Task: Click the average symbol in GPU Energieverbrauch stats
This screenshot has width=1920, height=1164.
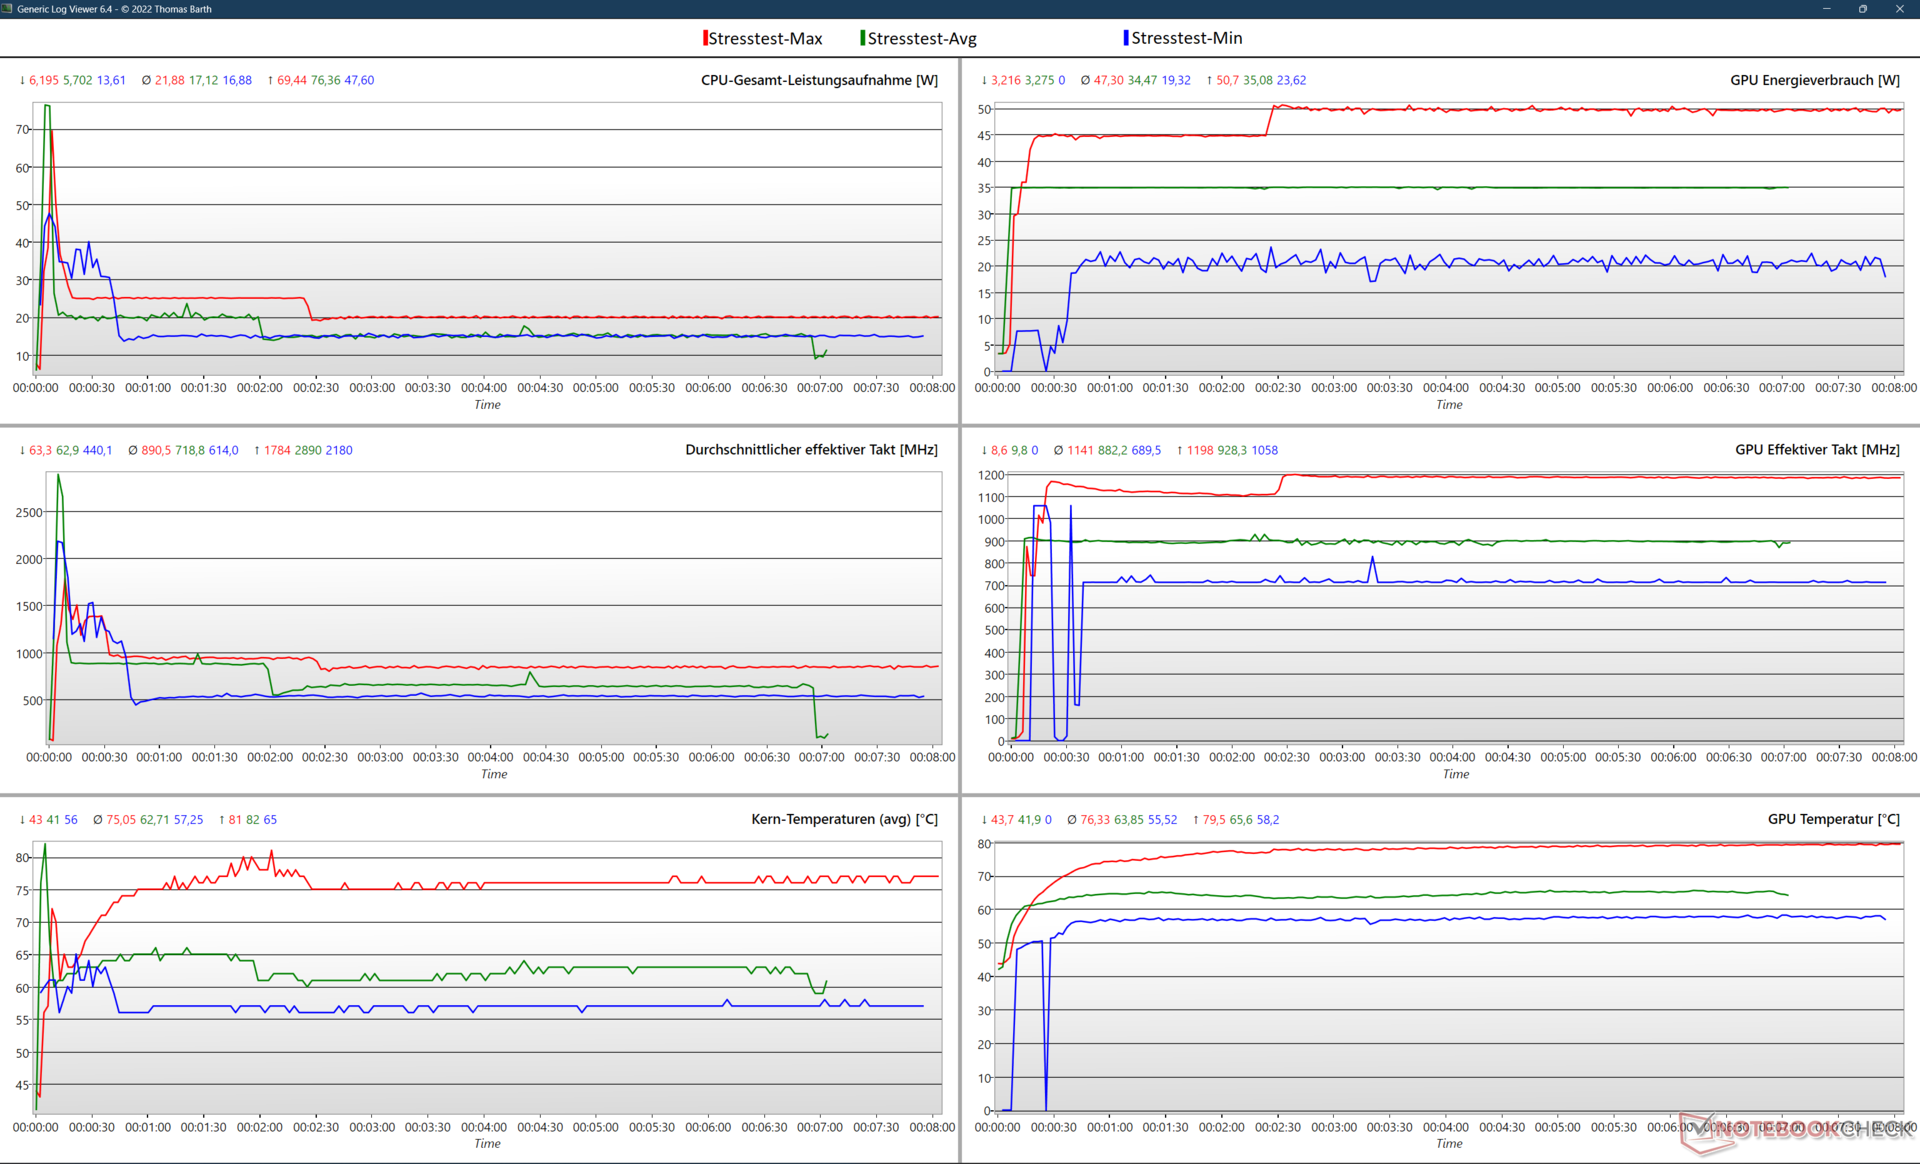Action: pos(1085,80)
